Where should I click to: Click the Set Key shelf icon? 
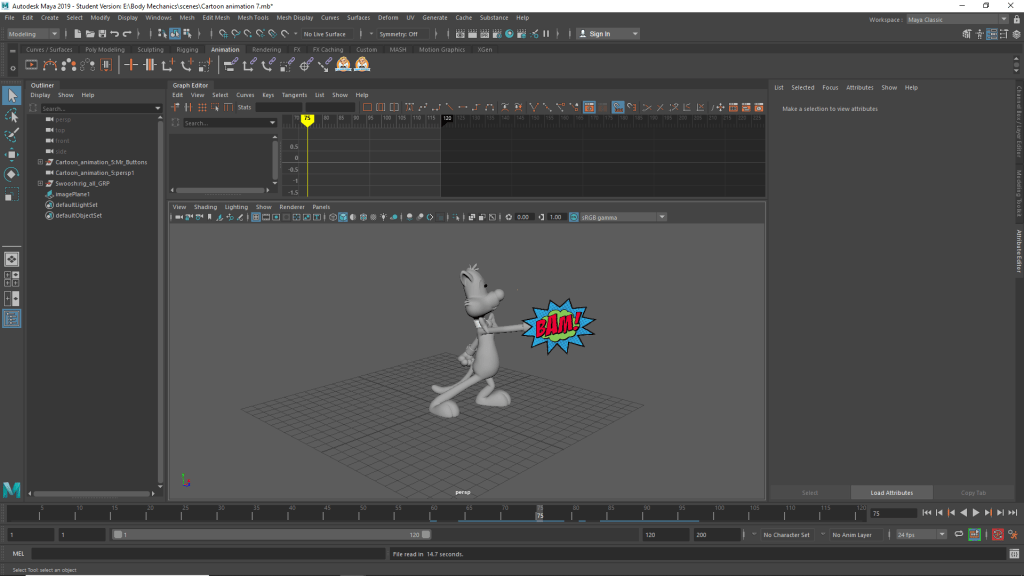130,65
